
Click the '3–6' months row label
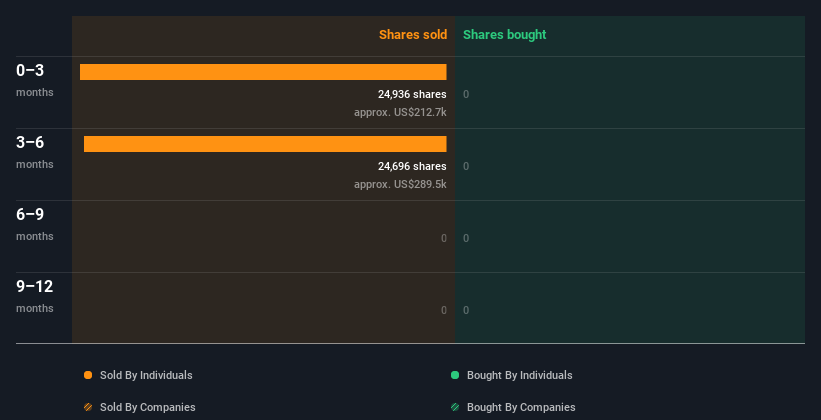pyautogui.click(x=30, y=142)
